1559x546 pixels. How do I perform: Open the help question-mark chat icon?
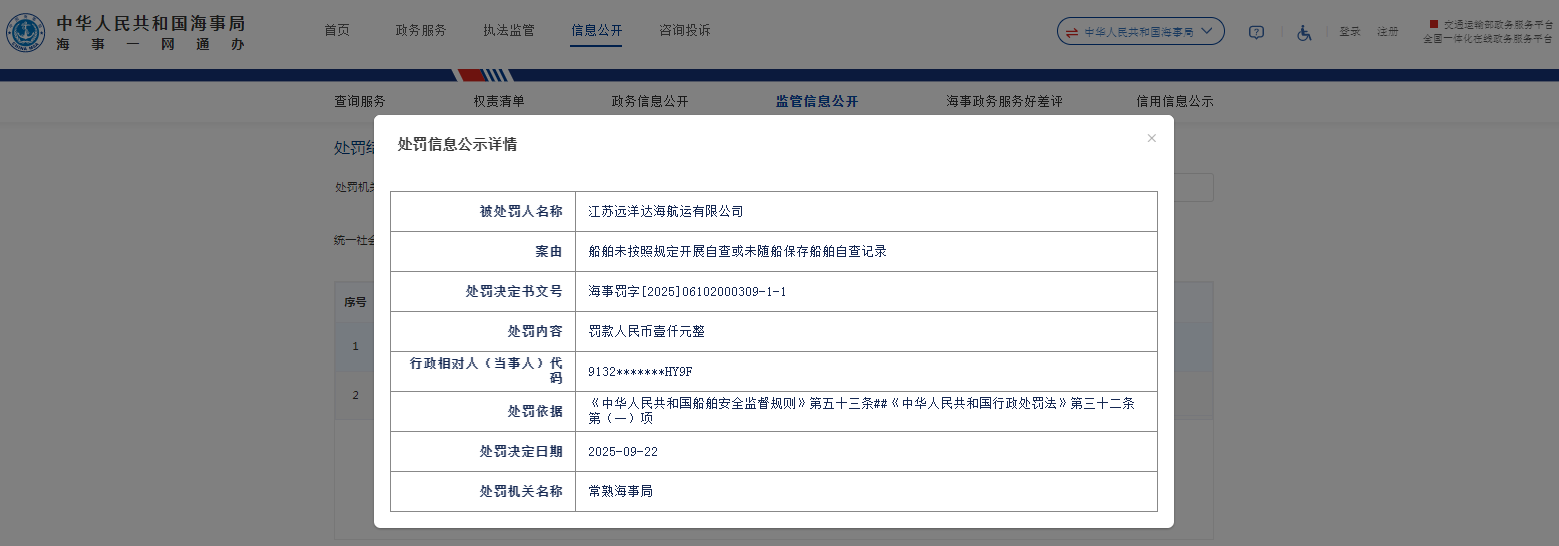coord(1256,32)
